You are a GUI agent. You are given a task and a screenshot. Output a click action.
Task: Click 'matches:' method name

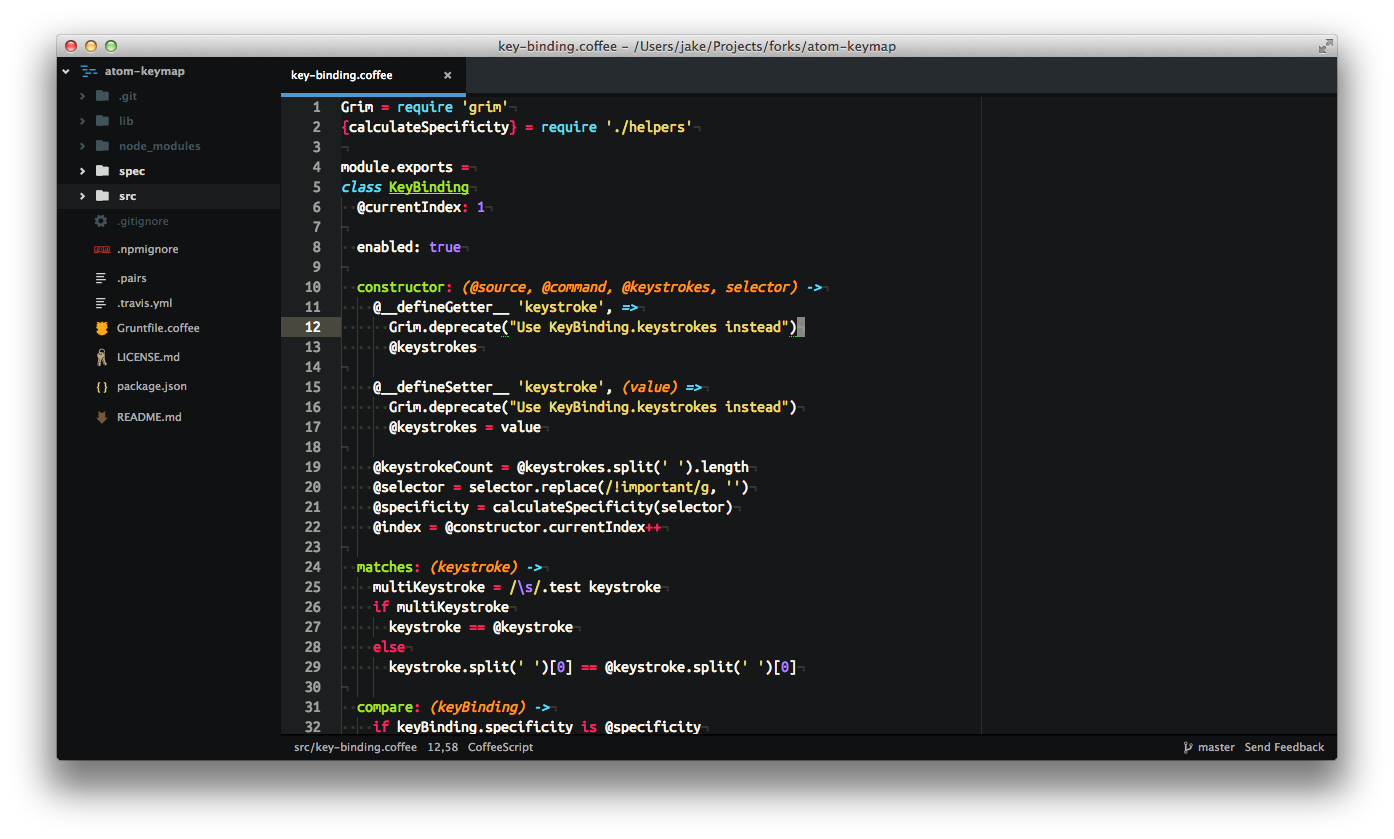coord(389,567)
